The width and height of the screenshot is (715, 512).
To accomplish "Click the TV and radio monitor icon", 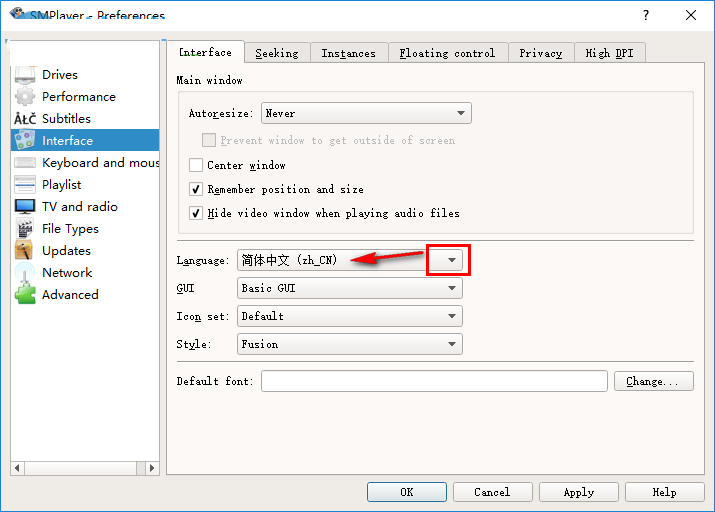I will point(25,207).
